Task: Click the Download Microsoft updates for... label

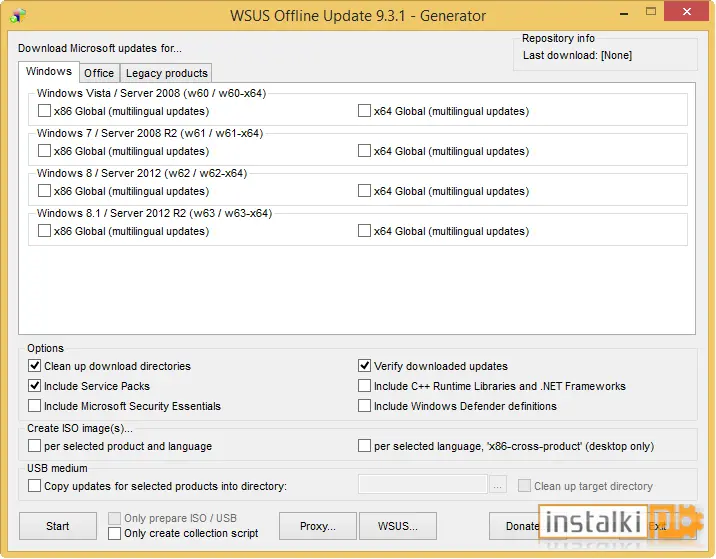Action: (x=100, y=48)
